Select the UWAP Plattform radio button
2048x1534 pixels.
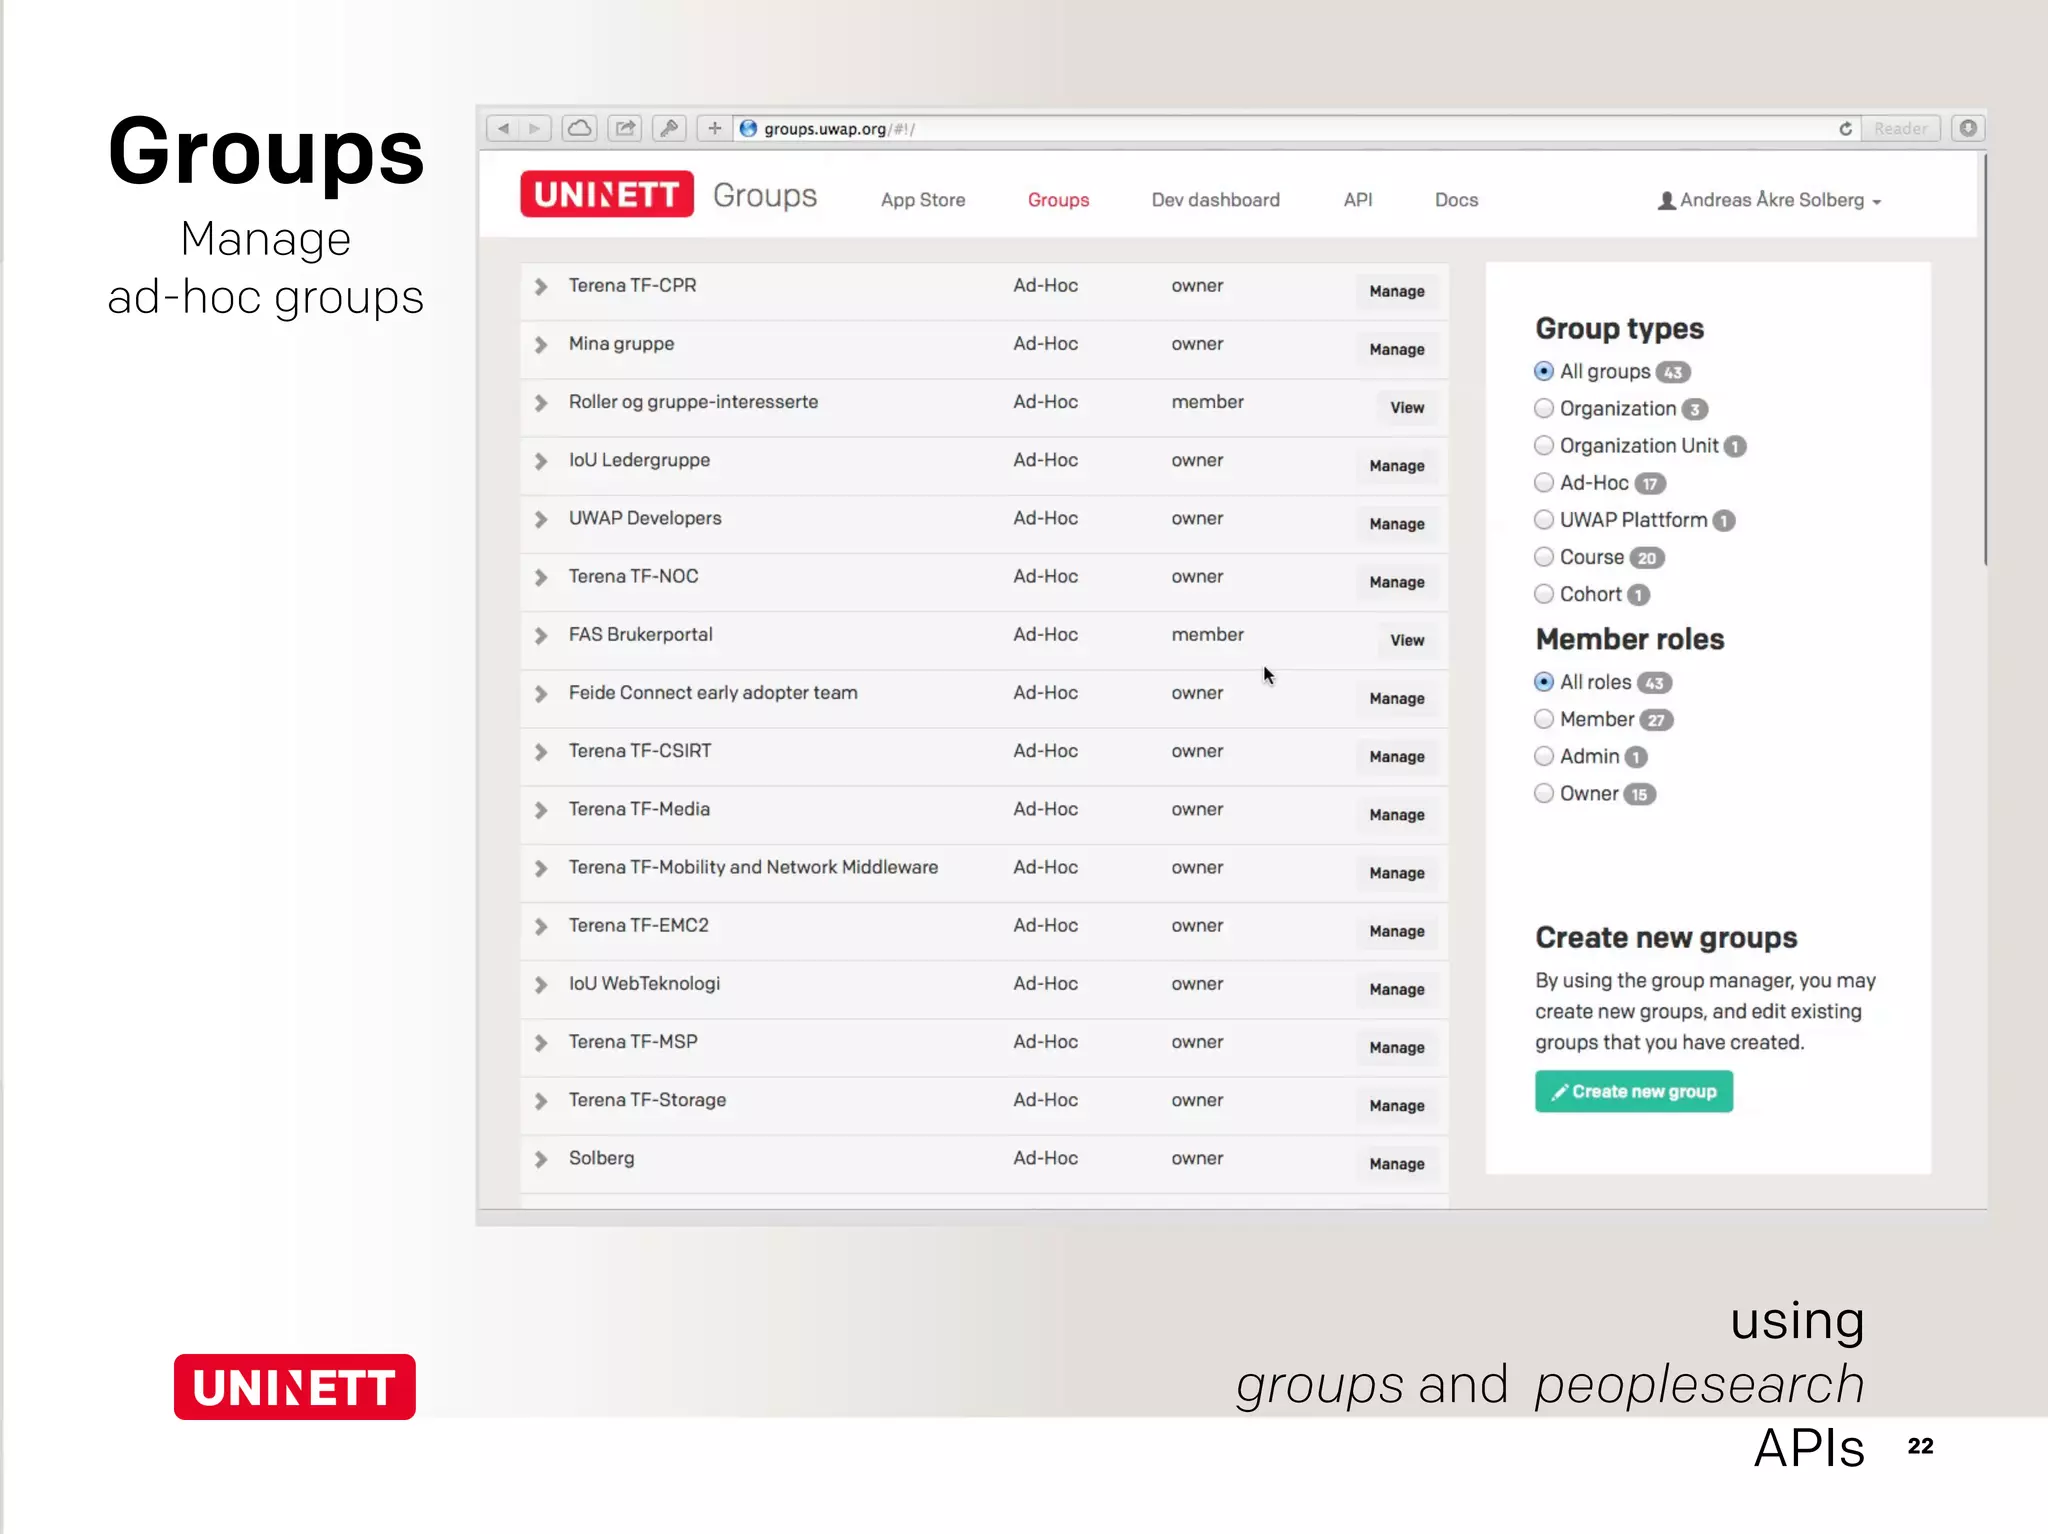[x=1543, y=520]
